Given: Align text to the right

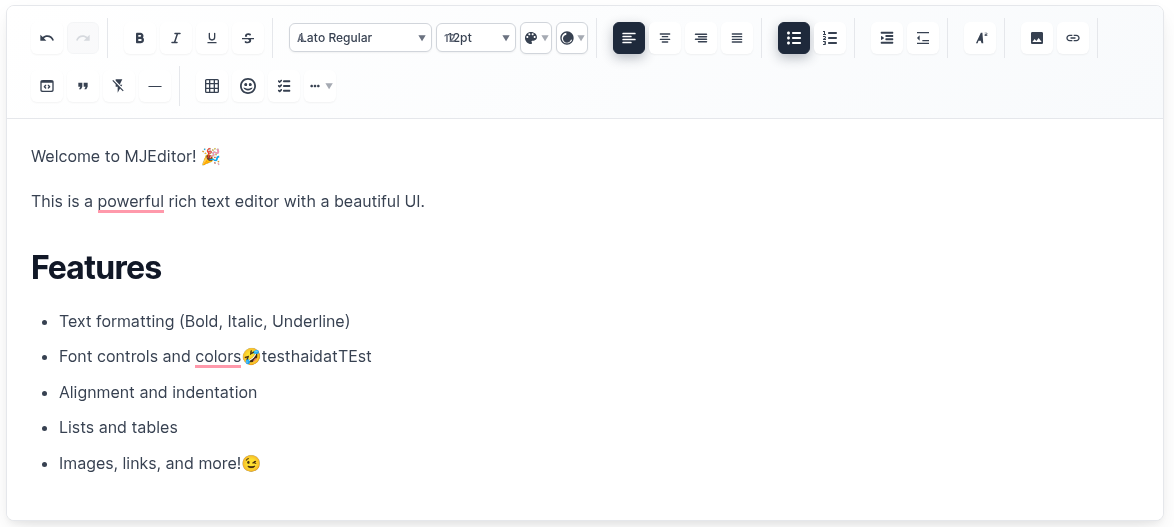Looking at the screenshot, I should pyautogui.click(x=701, y=38).
